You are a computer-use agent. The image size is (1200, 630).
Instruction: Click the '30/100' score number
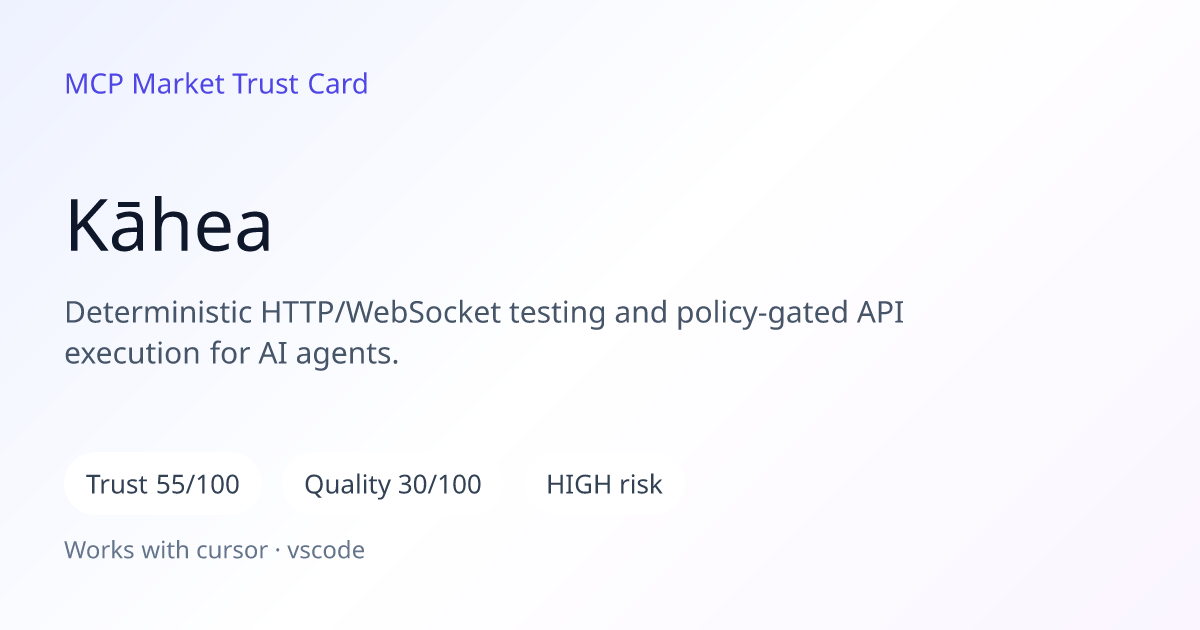click(440, 485)
